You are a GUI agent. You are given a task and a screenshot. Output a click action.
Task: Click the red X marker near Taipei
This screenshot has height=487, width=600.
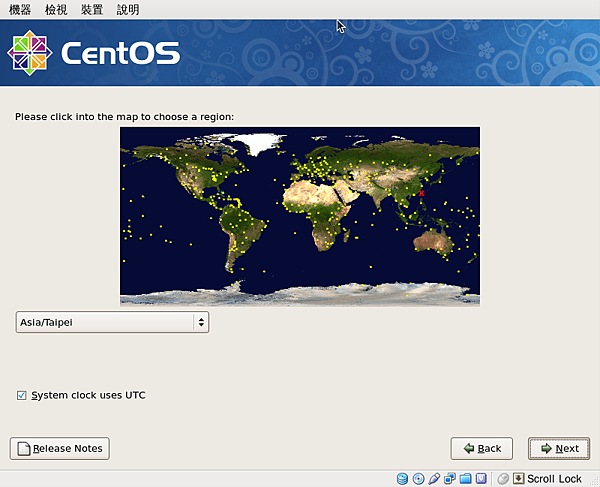[x=421, y=193]
